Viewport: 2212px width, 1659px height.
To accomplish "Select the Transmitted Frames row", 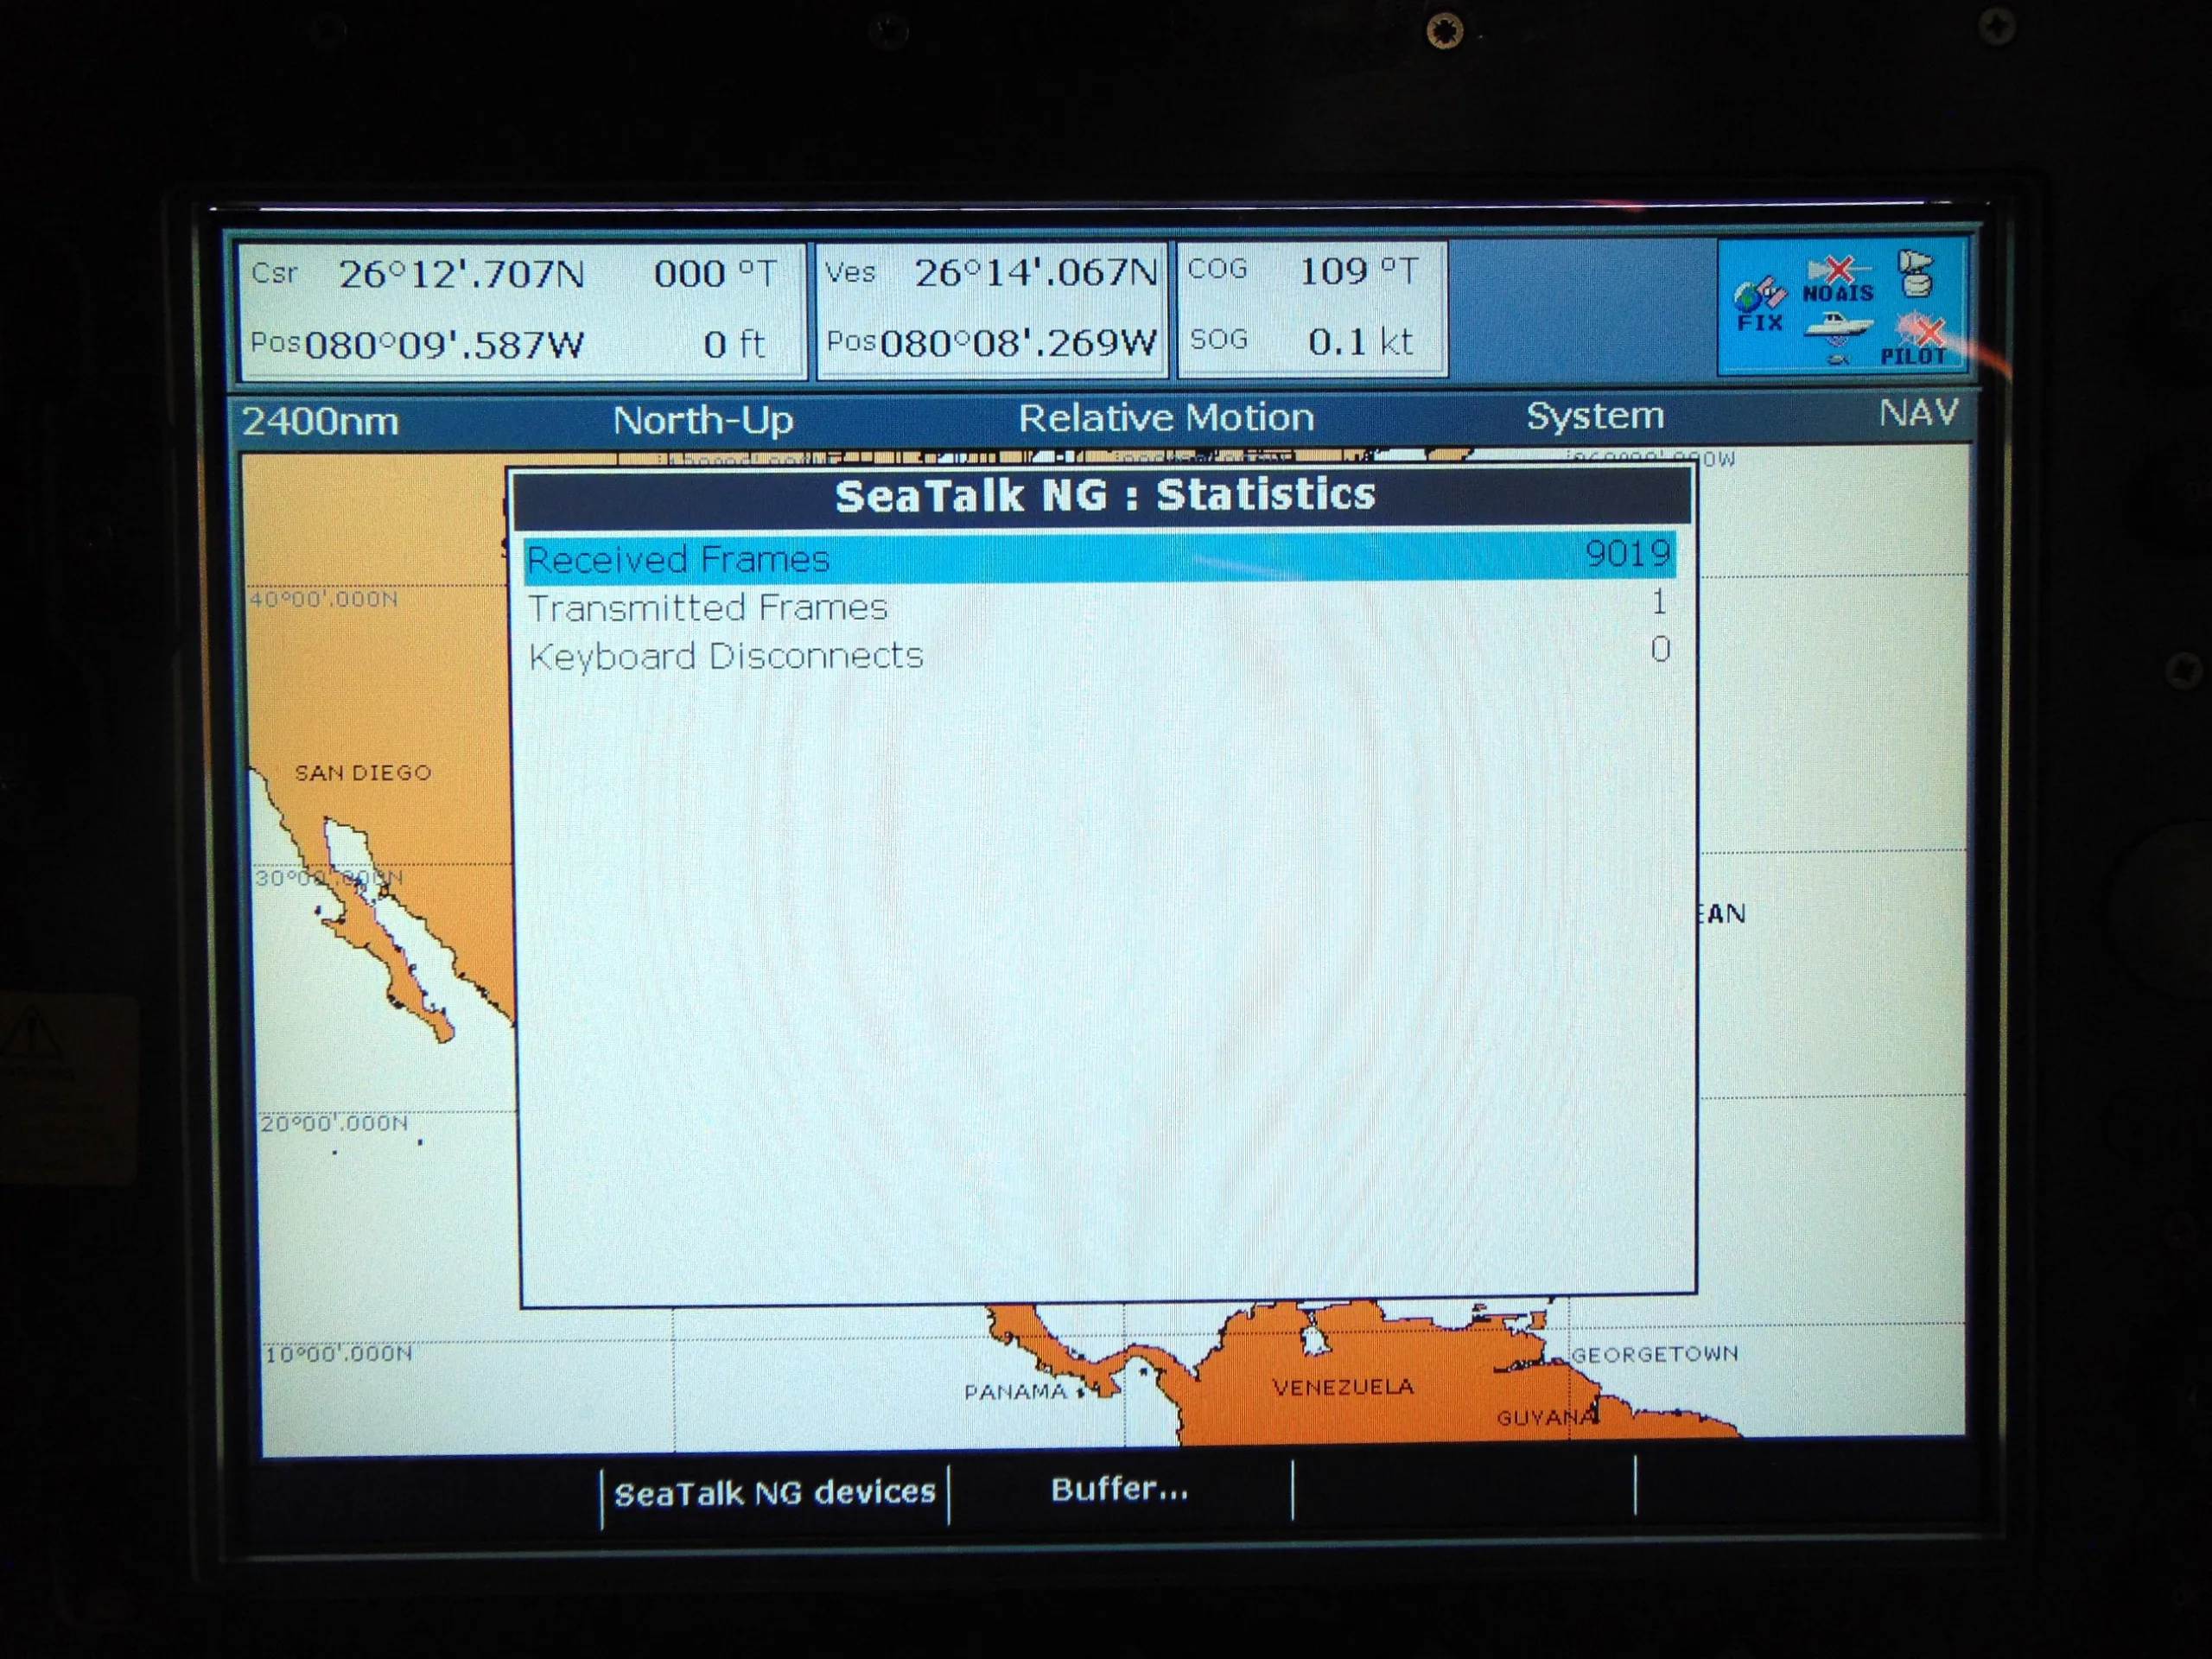I will (x=1099, y=606).
